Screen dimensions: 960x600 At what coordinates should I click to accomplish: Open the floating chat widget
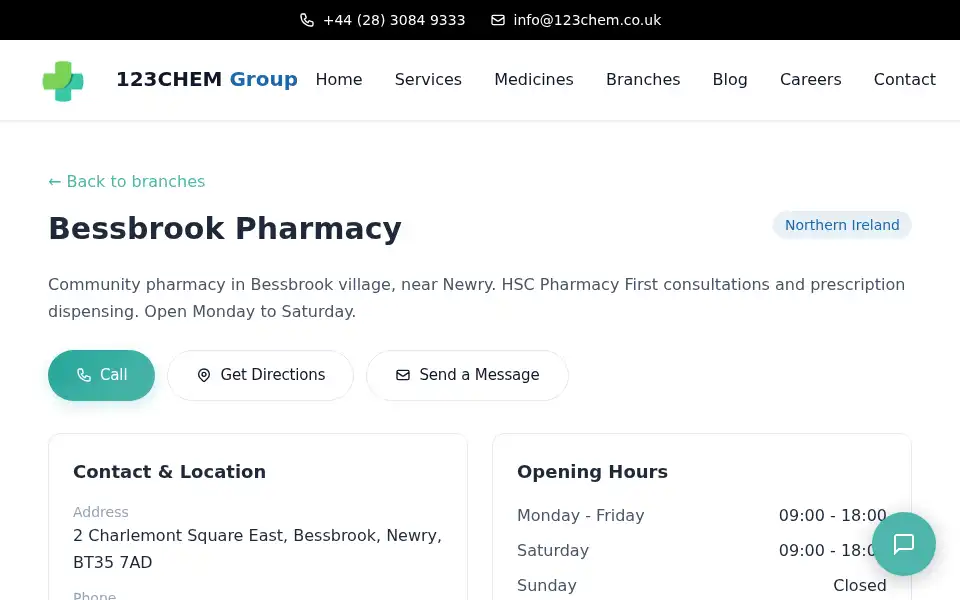coord(904,544)
